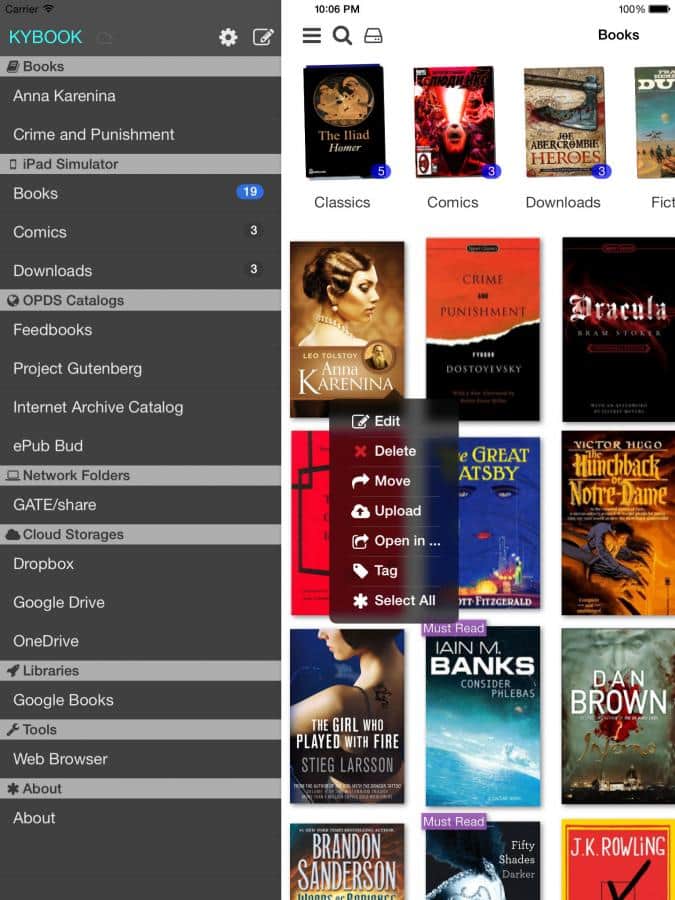Click the cloud icon beside KYBOOK
The width and height of the screenshot is (675, 900).
(105, 38)
